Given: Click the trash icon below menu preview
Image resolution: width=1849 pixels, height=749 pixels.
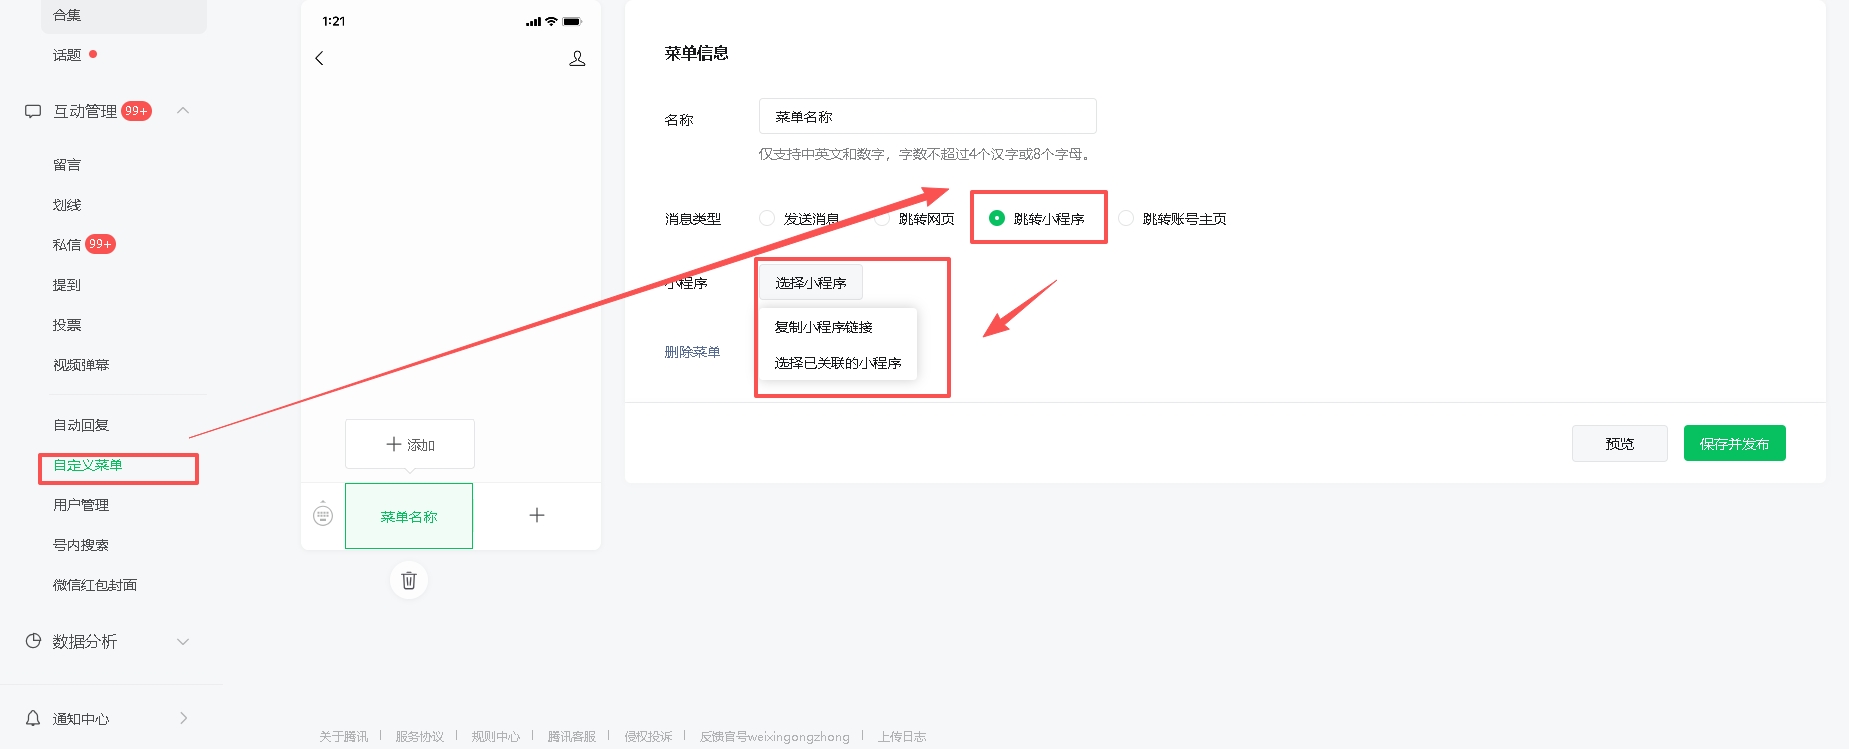Looking at the screenshot, I should (409, 580).
